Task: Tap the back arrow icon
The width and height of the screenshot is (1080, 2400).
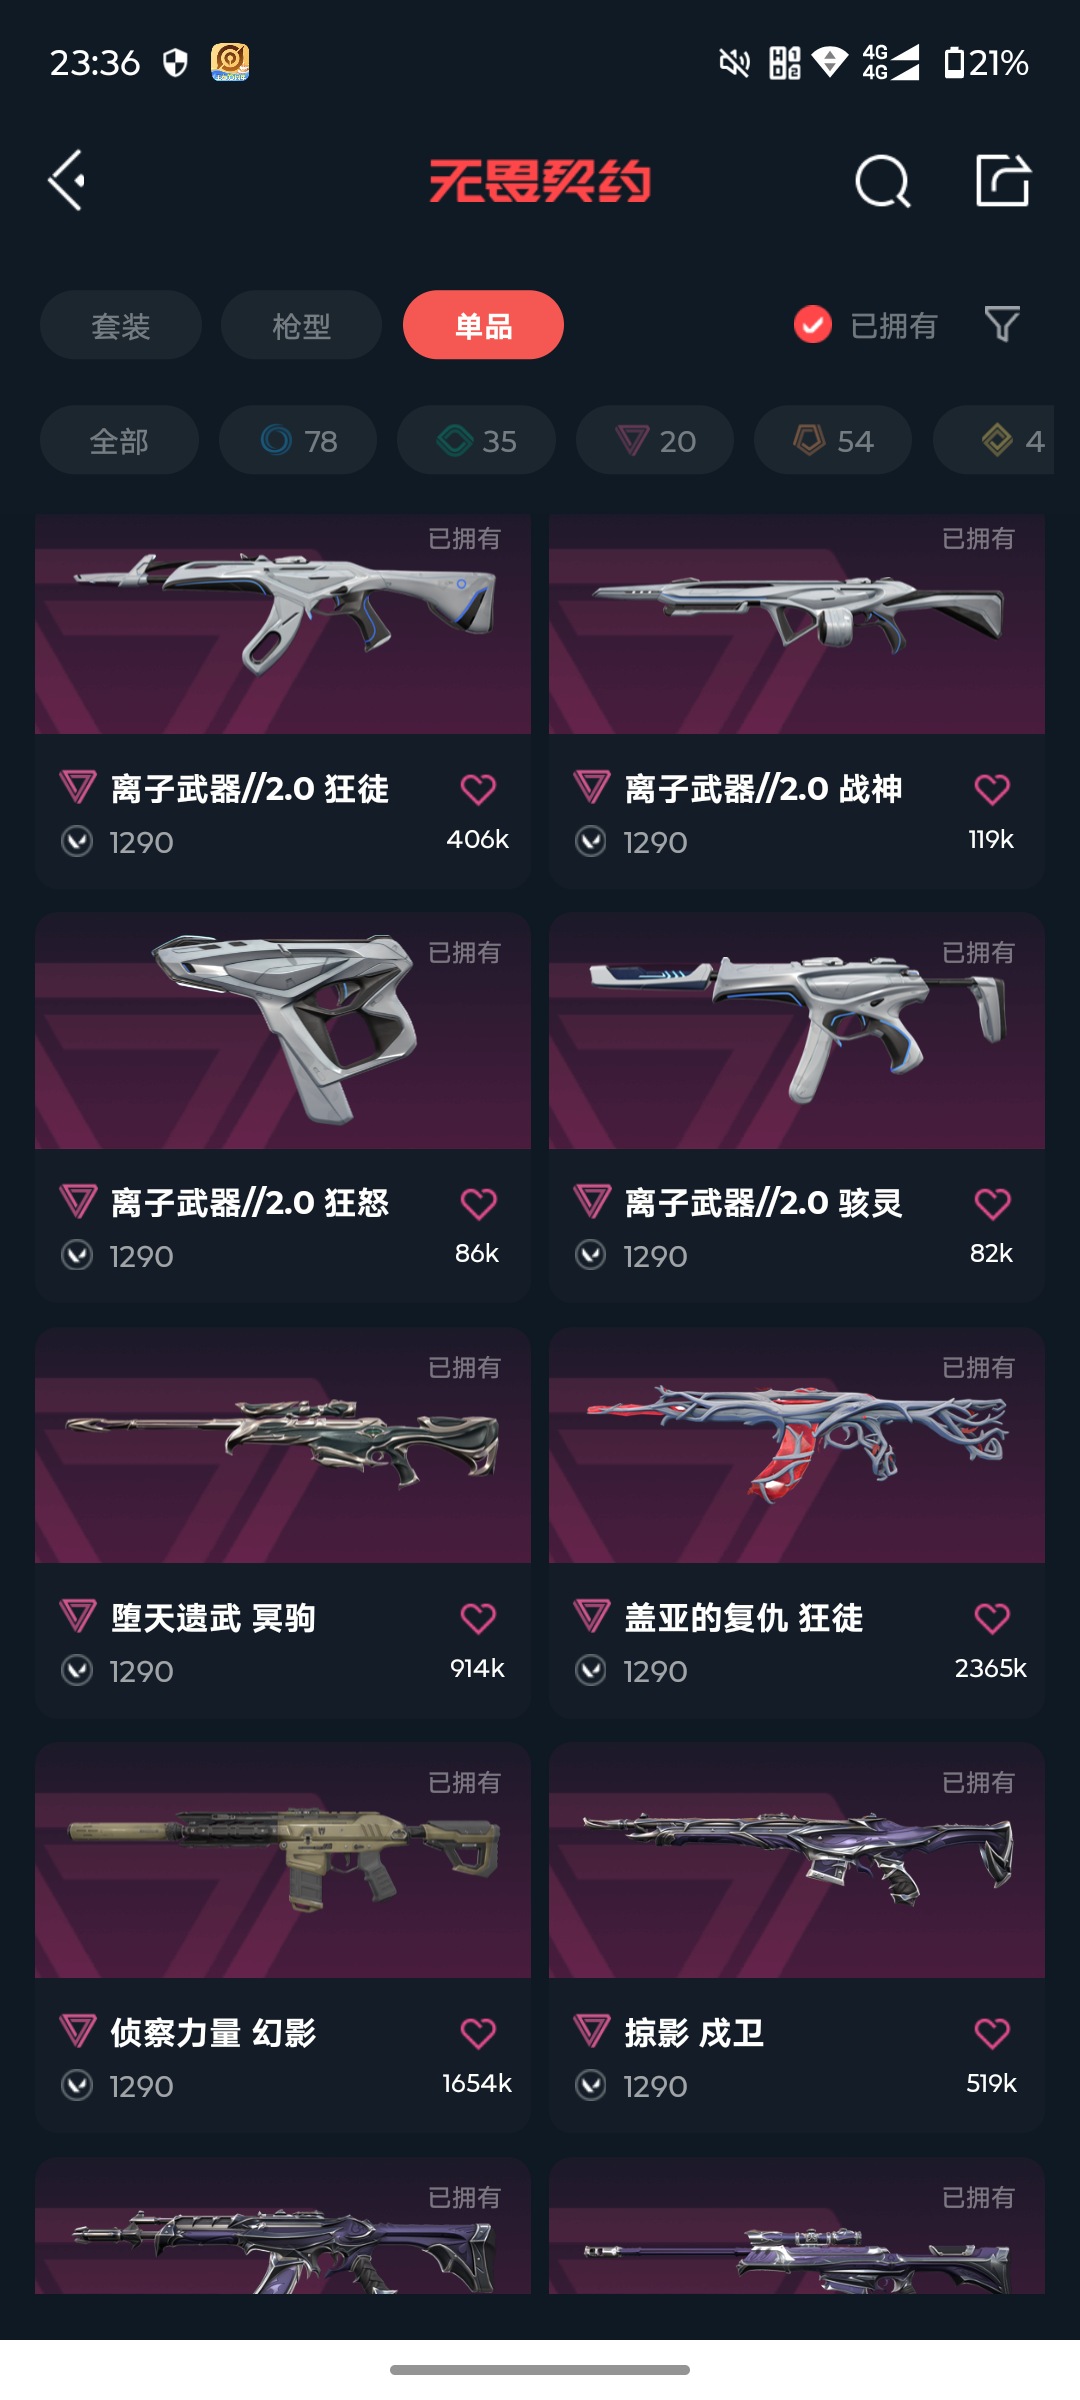Action: click(x=67, y=181)
